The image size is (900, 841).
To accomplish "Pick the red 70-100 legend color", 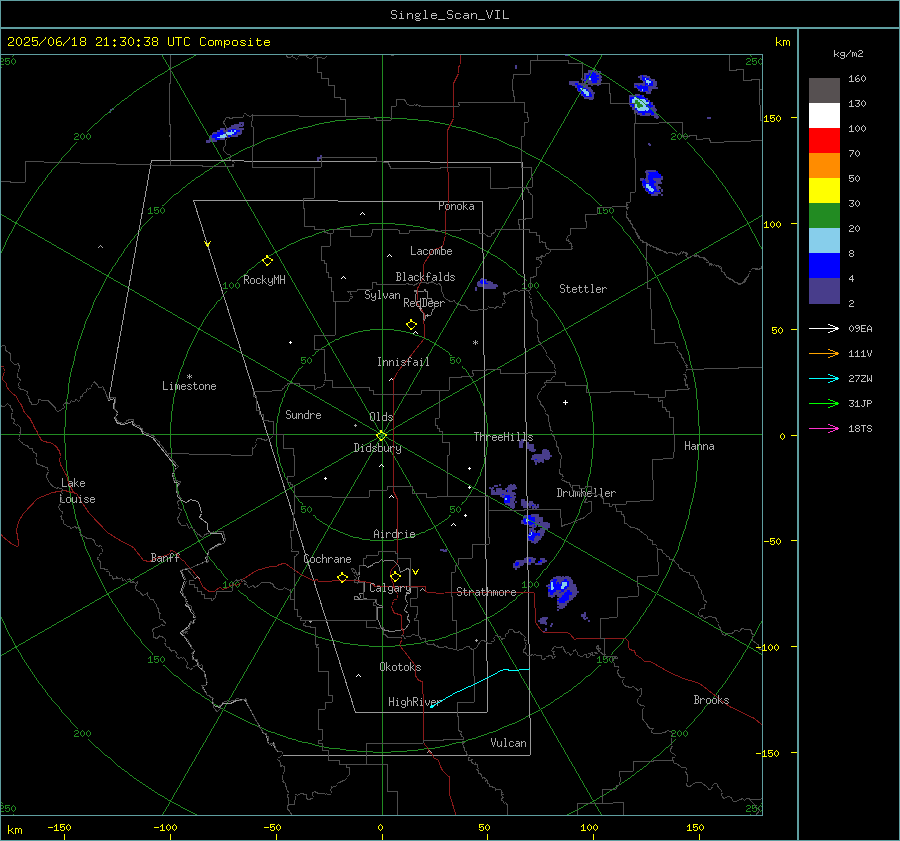I will point(824,141).
